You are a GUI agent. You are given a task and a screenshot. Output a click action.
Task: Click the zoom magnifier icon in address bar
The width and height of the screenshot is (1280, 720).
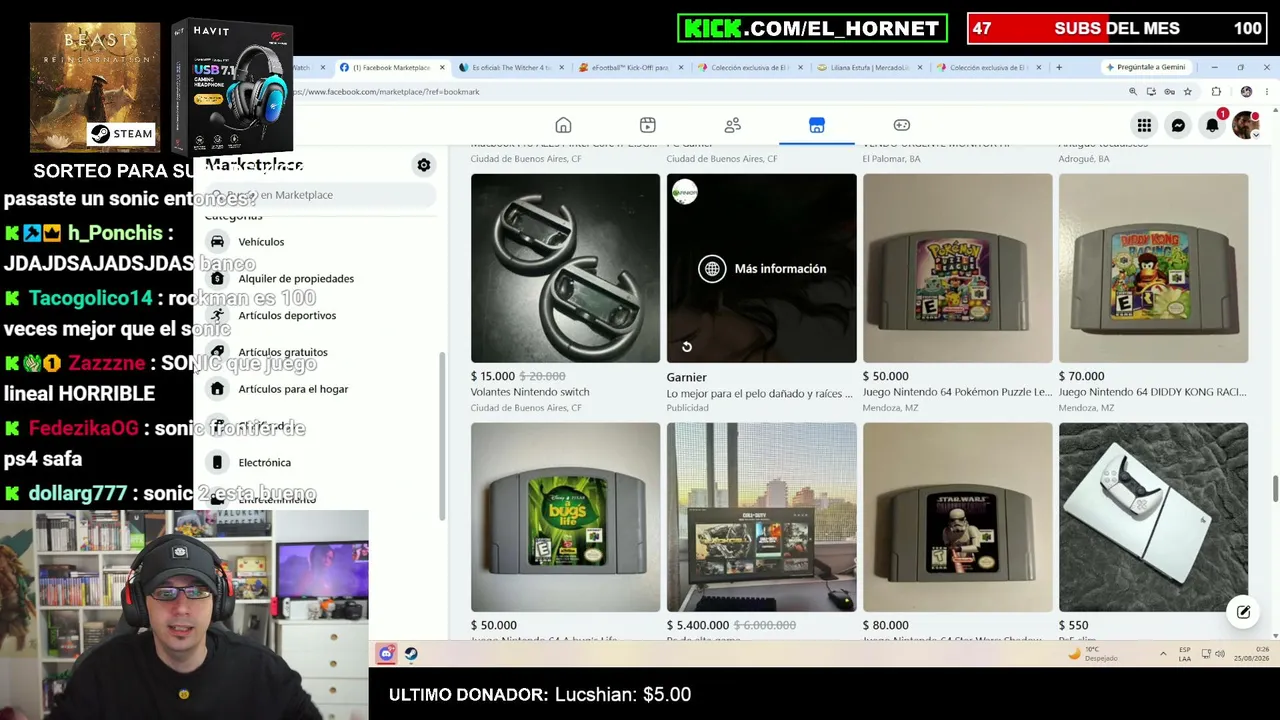point(1133,92)
